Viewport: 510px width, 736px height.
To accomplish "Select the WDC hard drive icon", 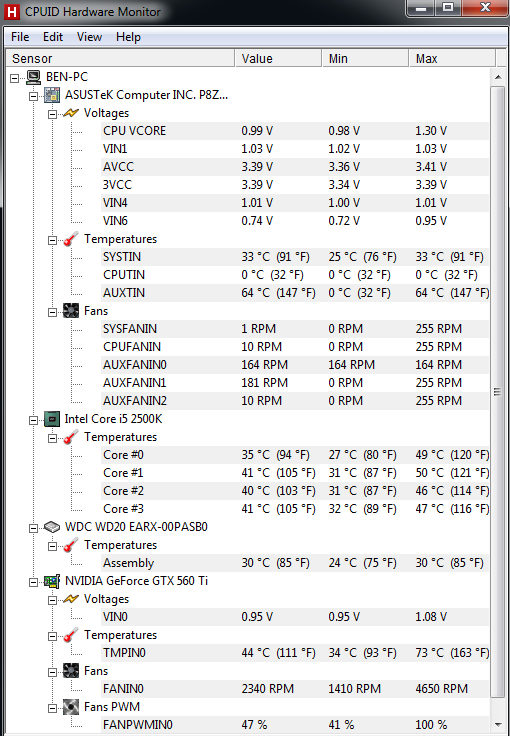I will coord(52,527).
